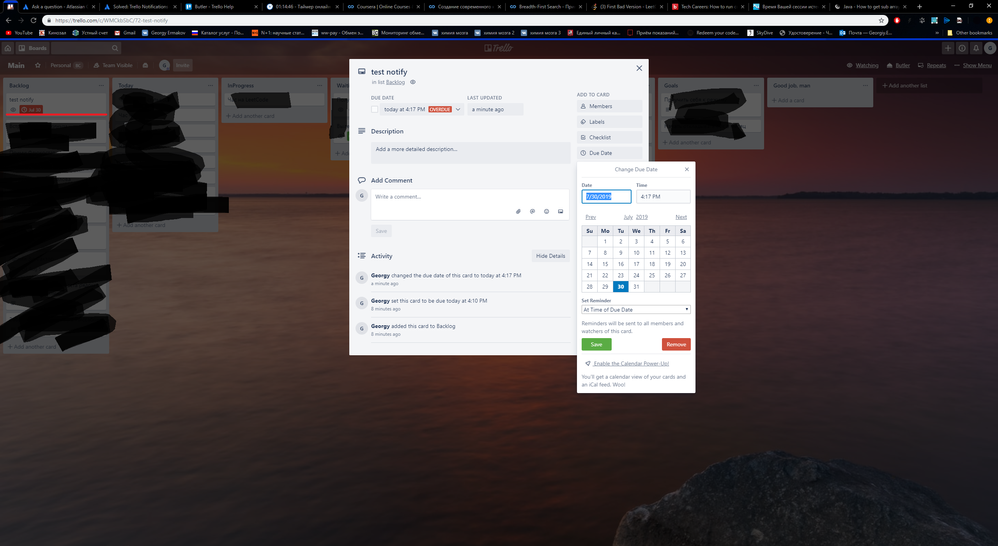Open the Labels option in Add to Card
The height and width of the screenshot is (546, 998).
coord(609,122)
